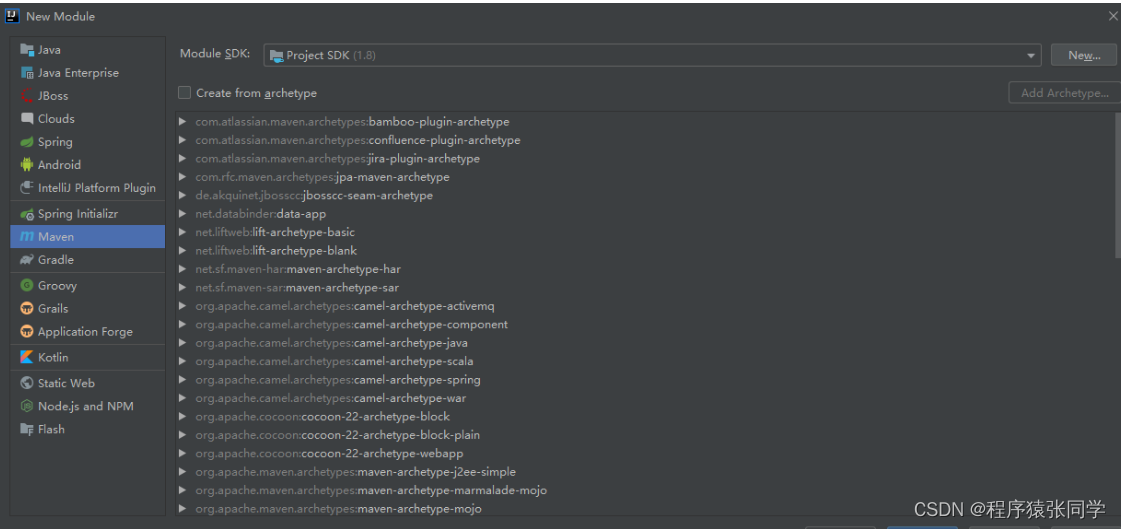Click the Kotlin logo icon
The image size is (1121, 529).
point(27,357)
